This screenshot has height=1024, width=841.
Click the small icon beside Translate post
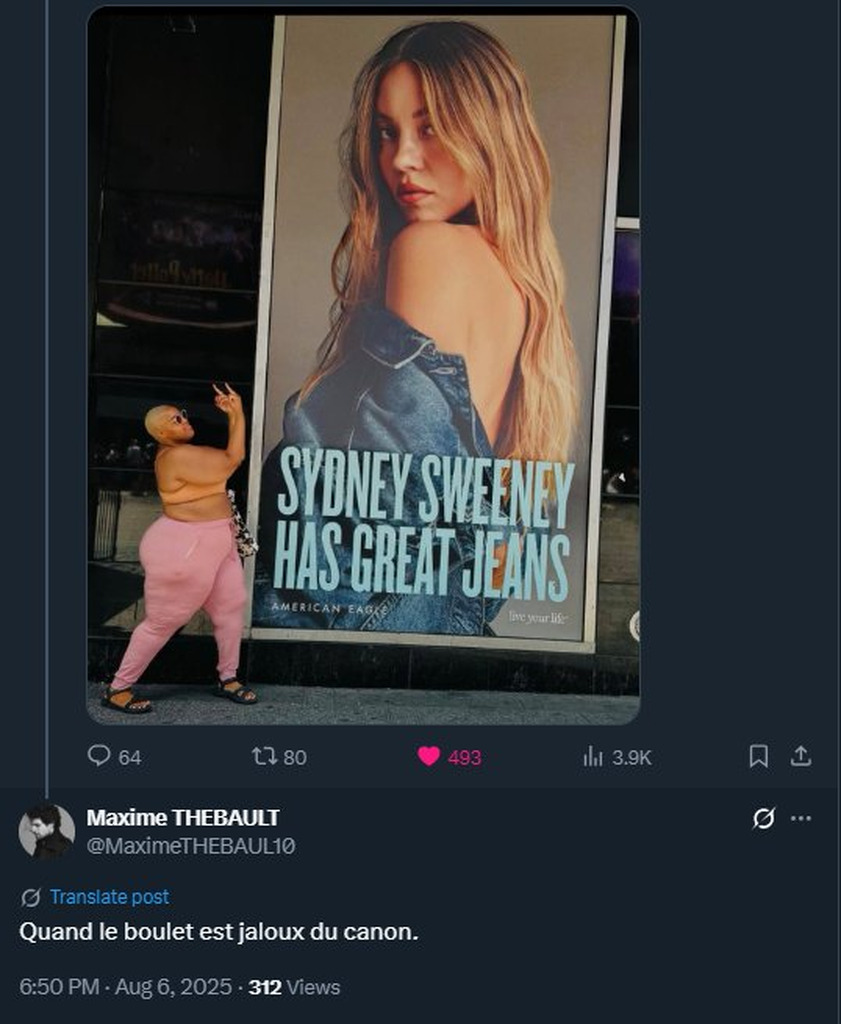[x=30, y=897]
